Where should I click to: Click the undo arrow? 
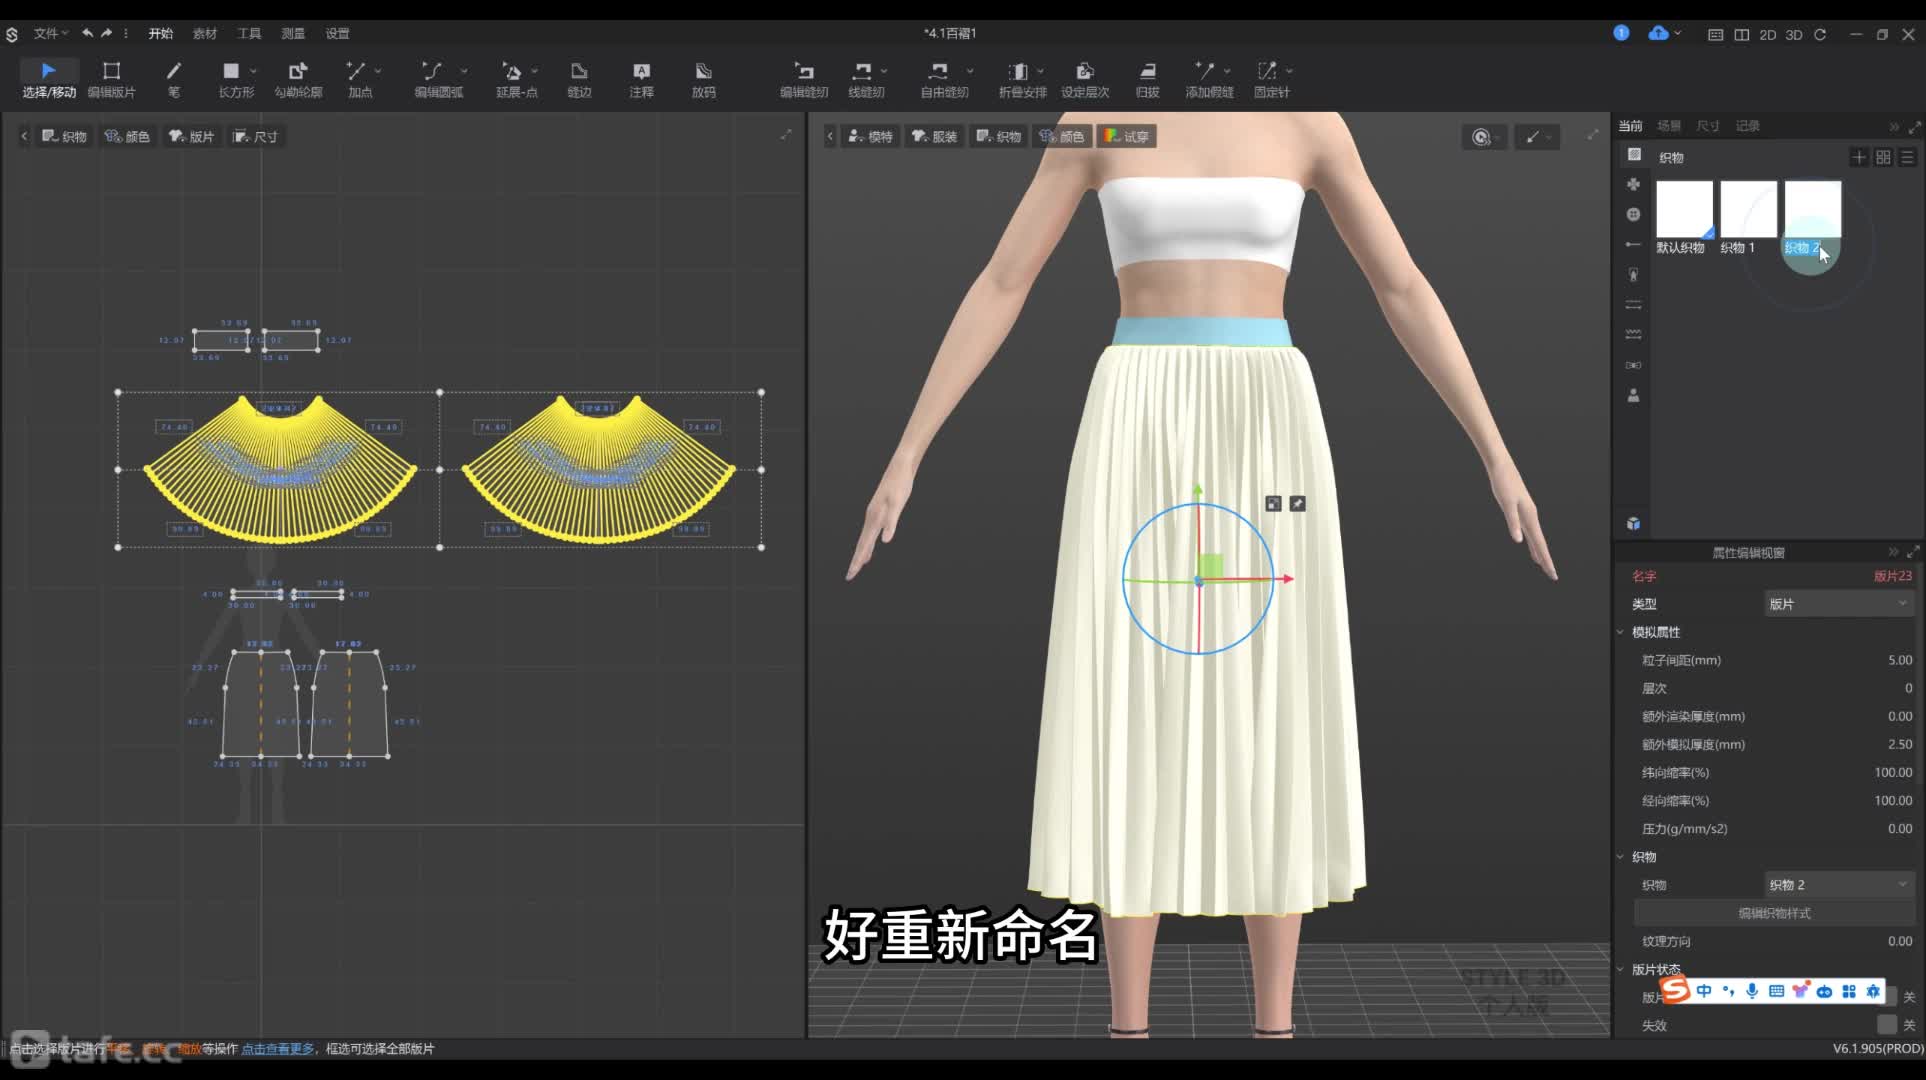(x=88, y=33)
